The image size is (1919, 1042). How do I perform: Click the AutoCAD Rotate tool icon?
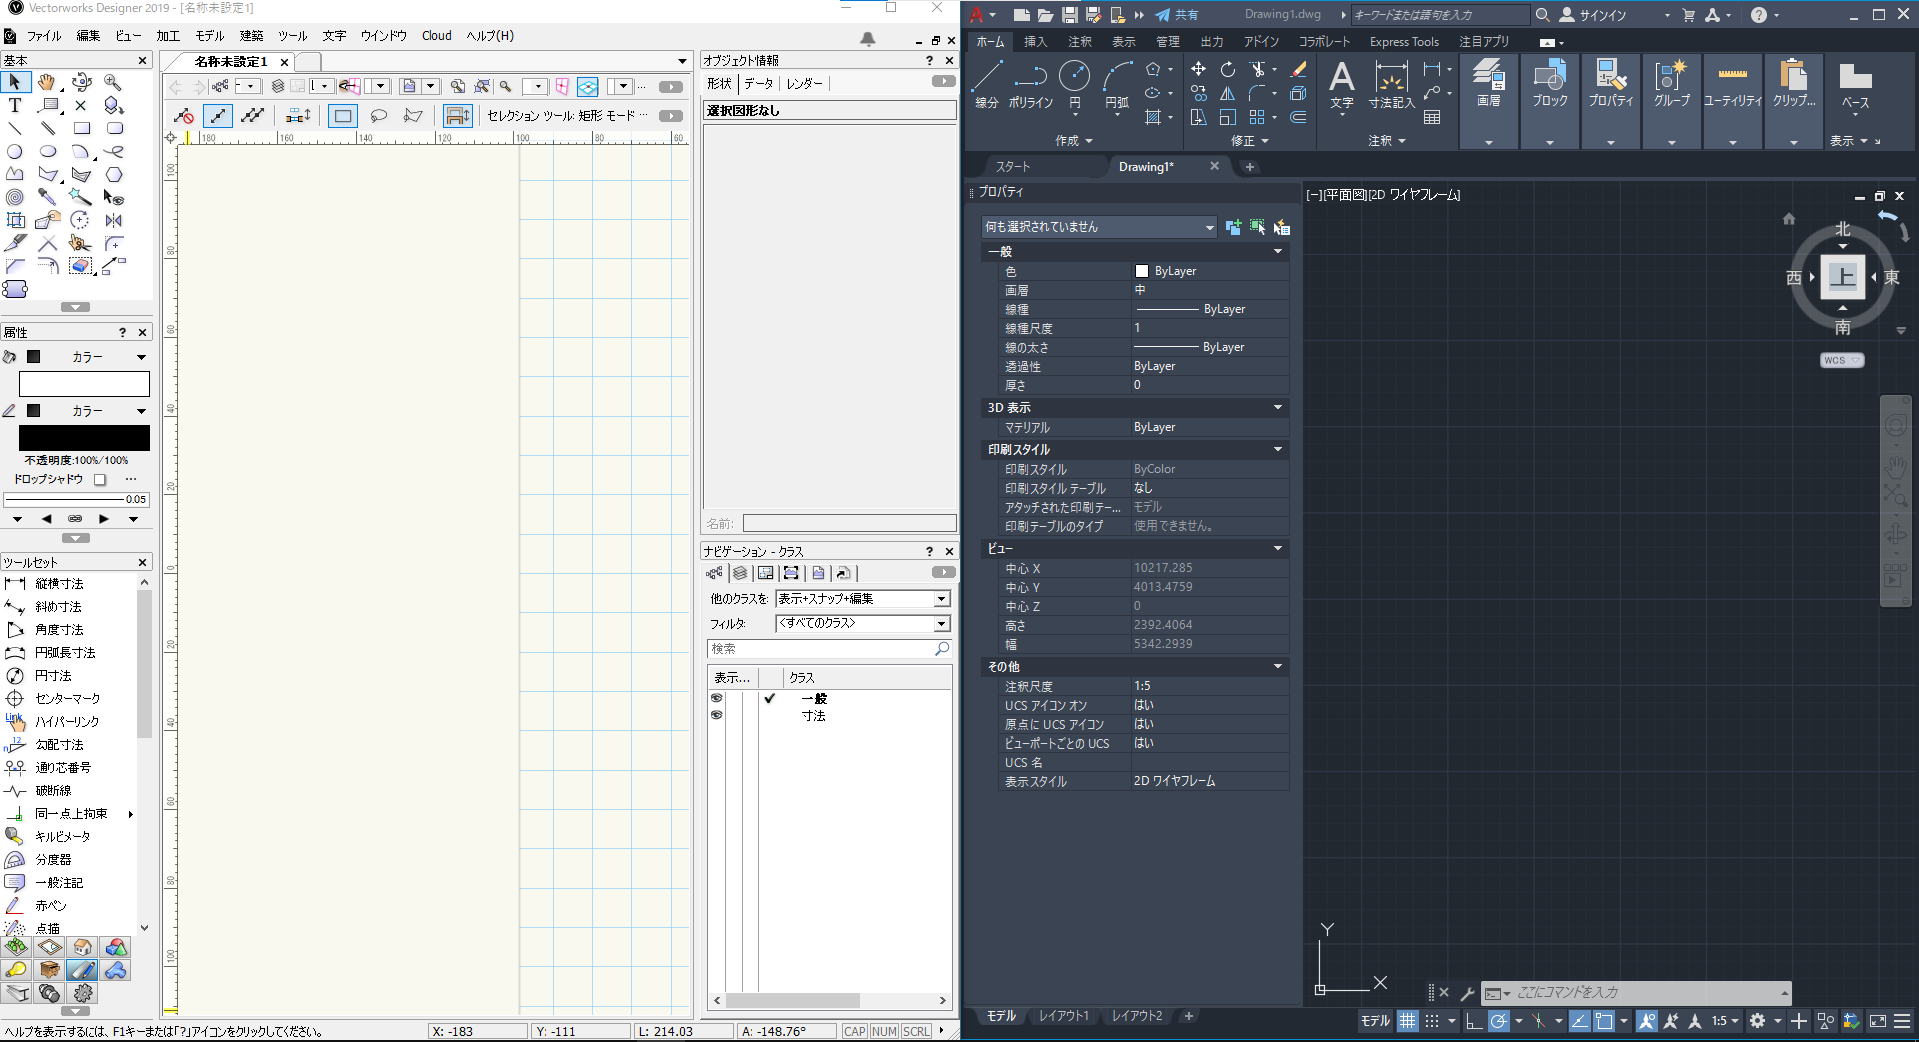pos(1228,69)
